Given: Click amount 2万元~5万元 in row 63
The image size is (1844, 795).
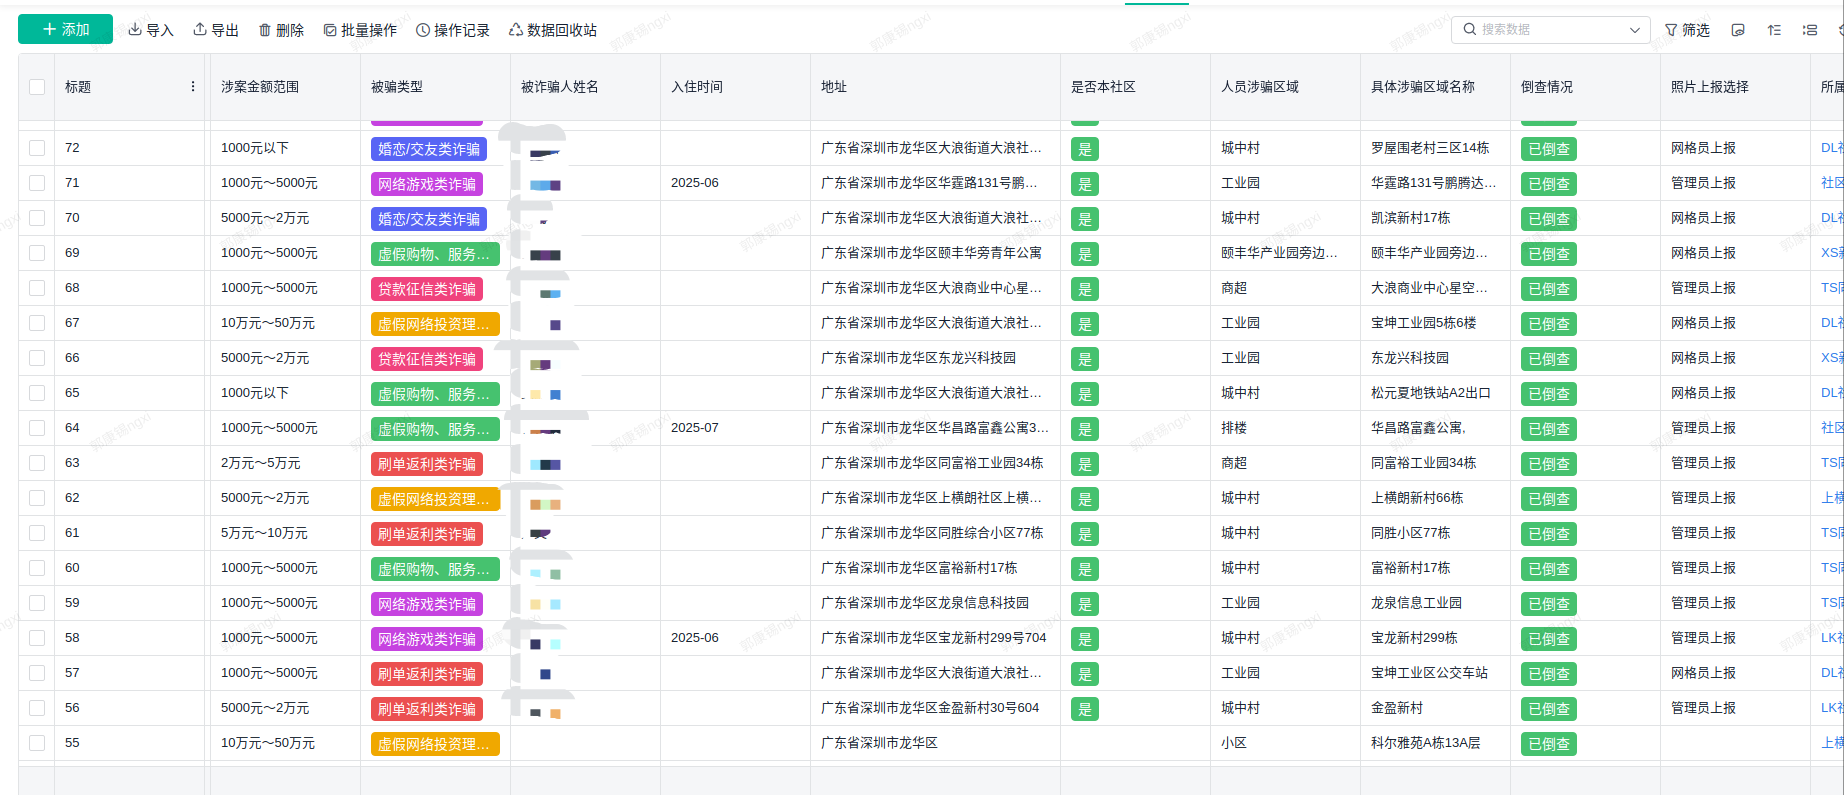Looking at the screenshot, I should click(261, 463).
